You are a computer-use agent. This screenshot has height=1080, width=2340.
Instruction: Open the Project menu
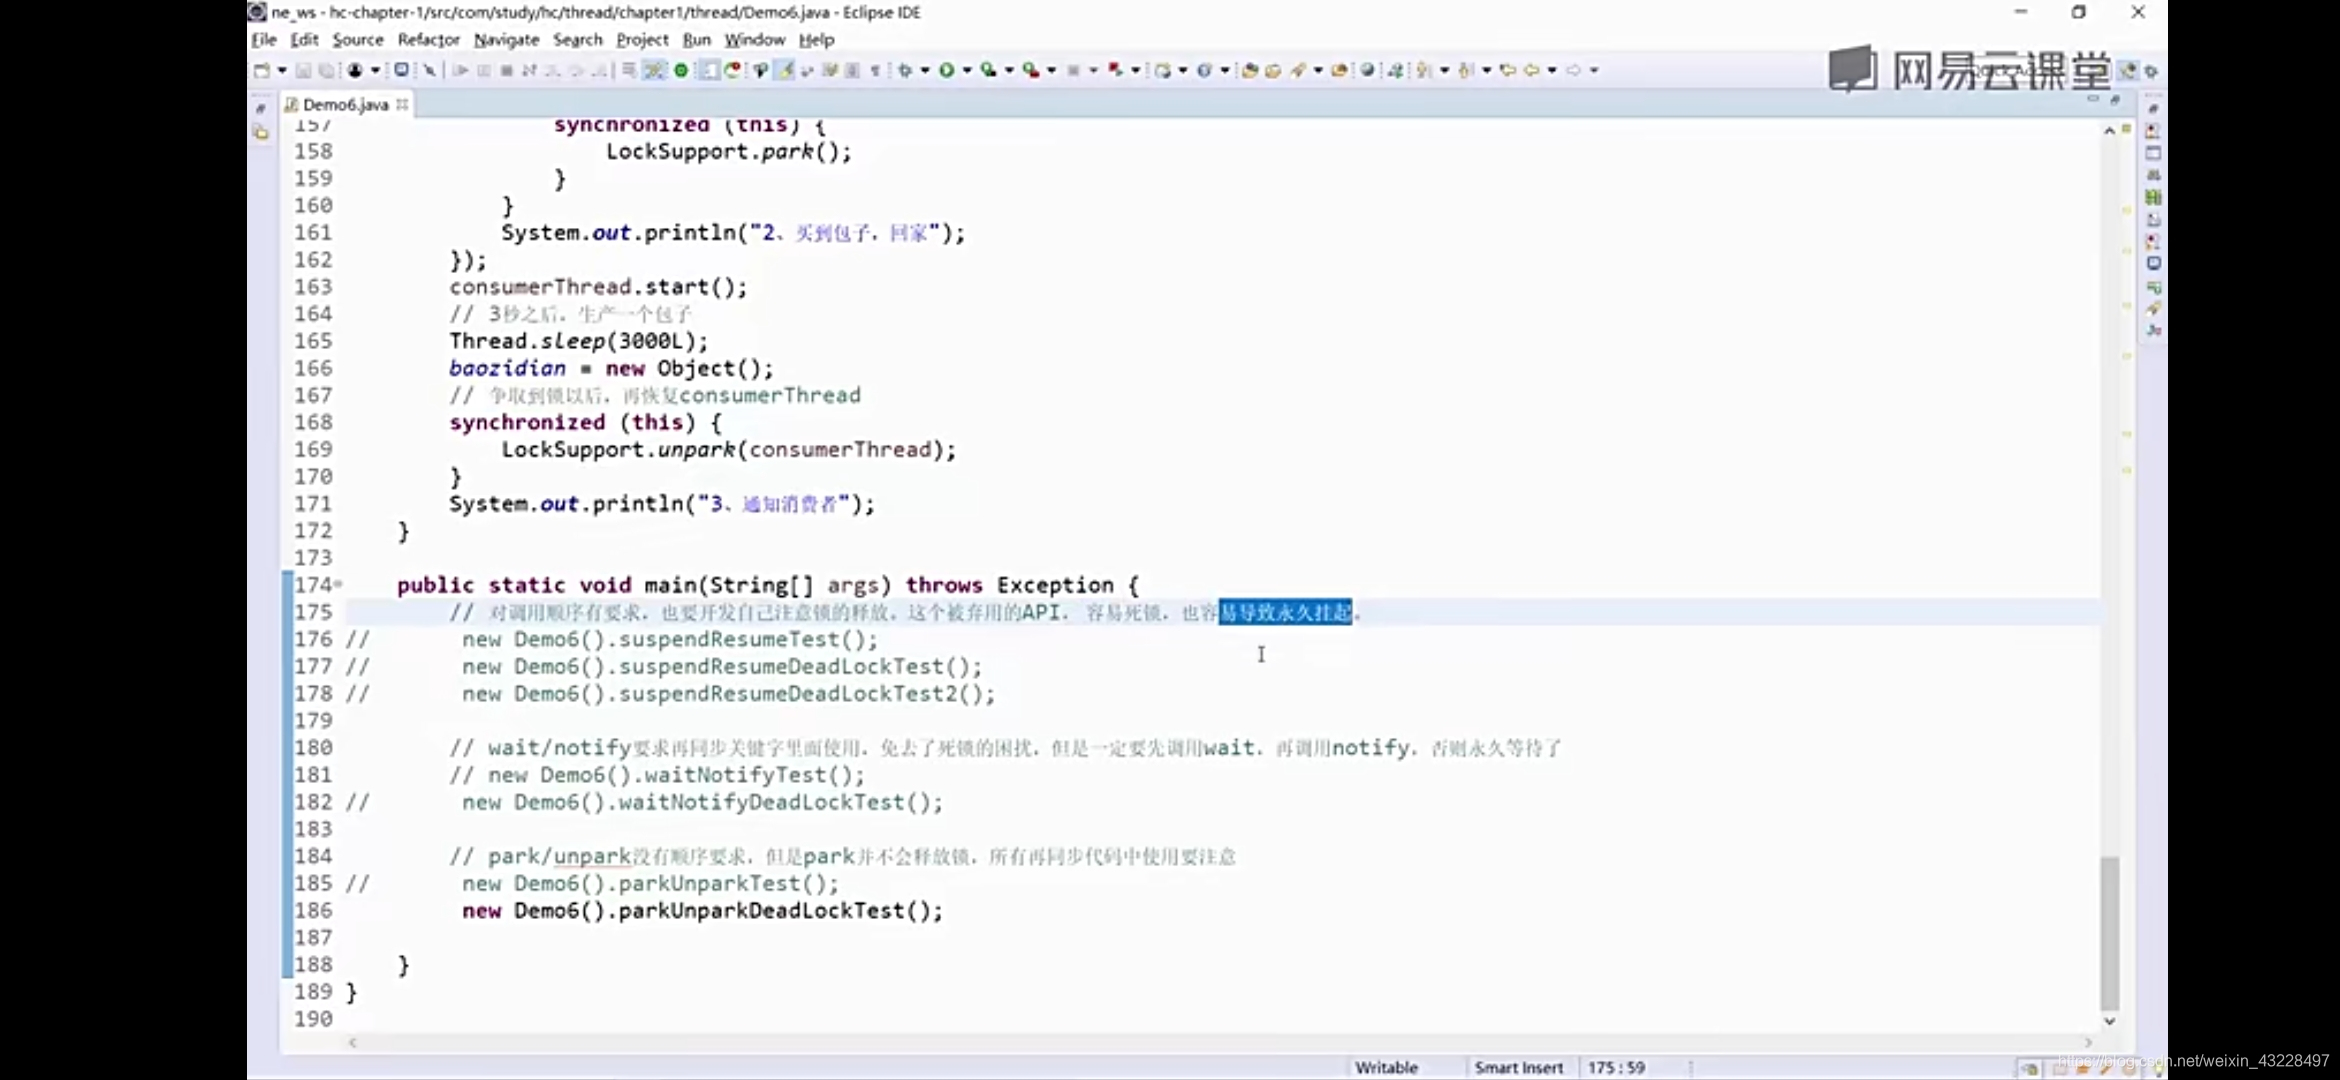click(642, 39)
